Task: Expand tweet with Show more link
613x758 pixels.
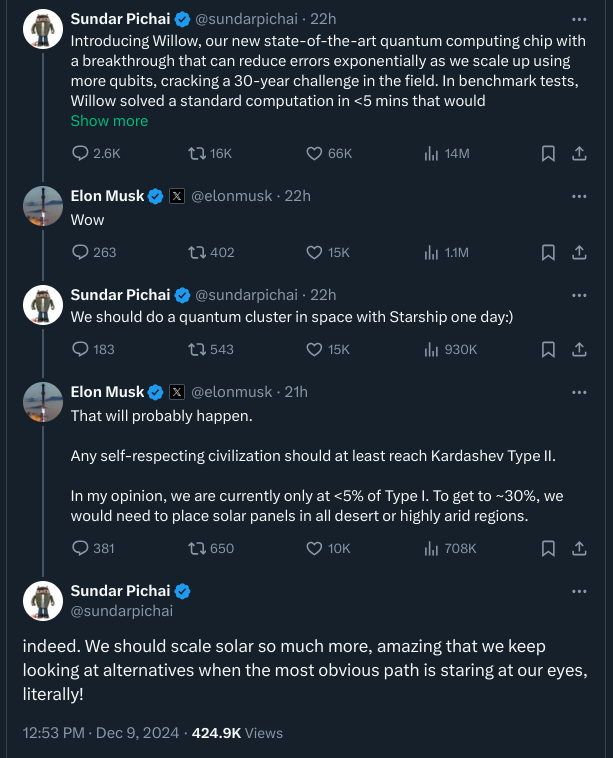Action: click(x=109, y=121)
